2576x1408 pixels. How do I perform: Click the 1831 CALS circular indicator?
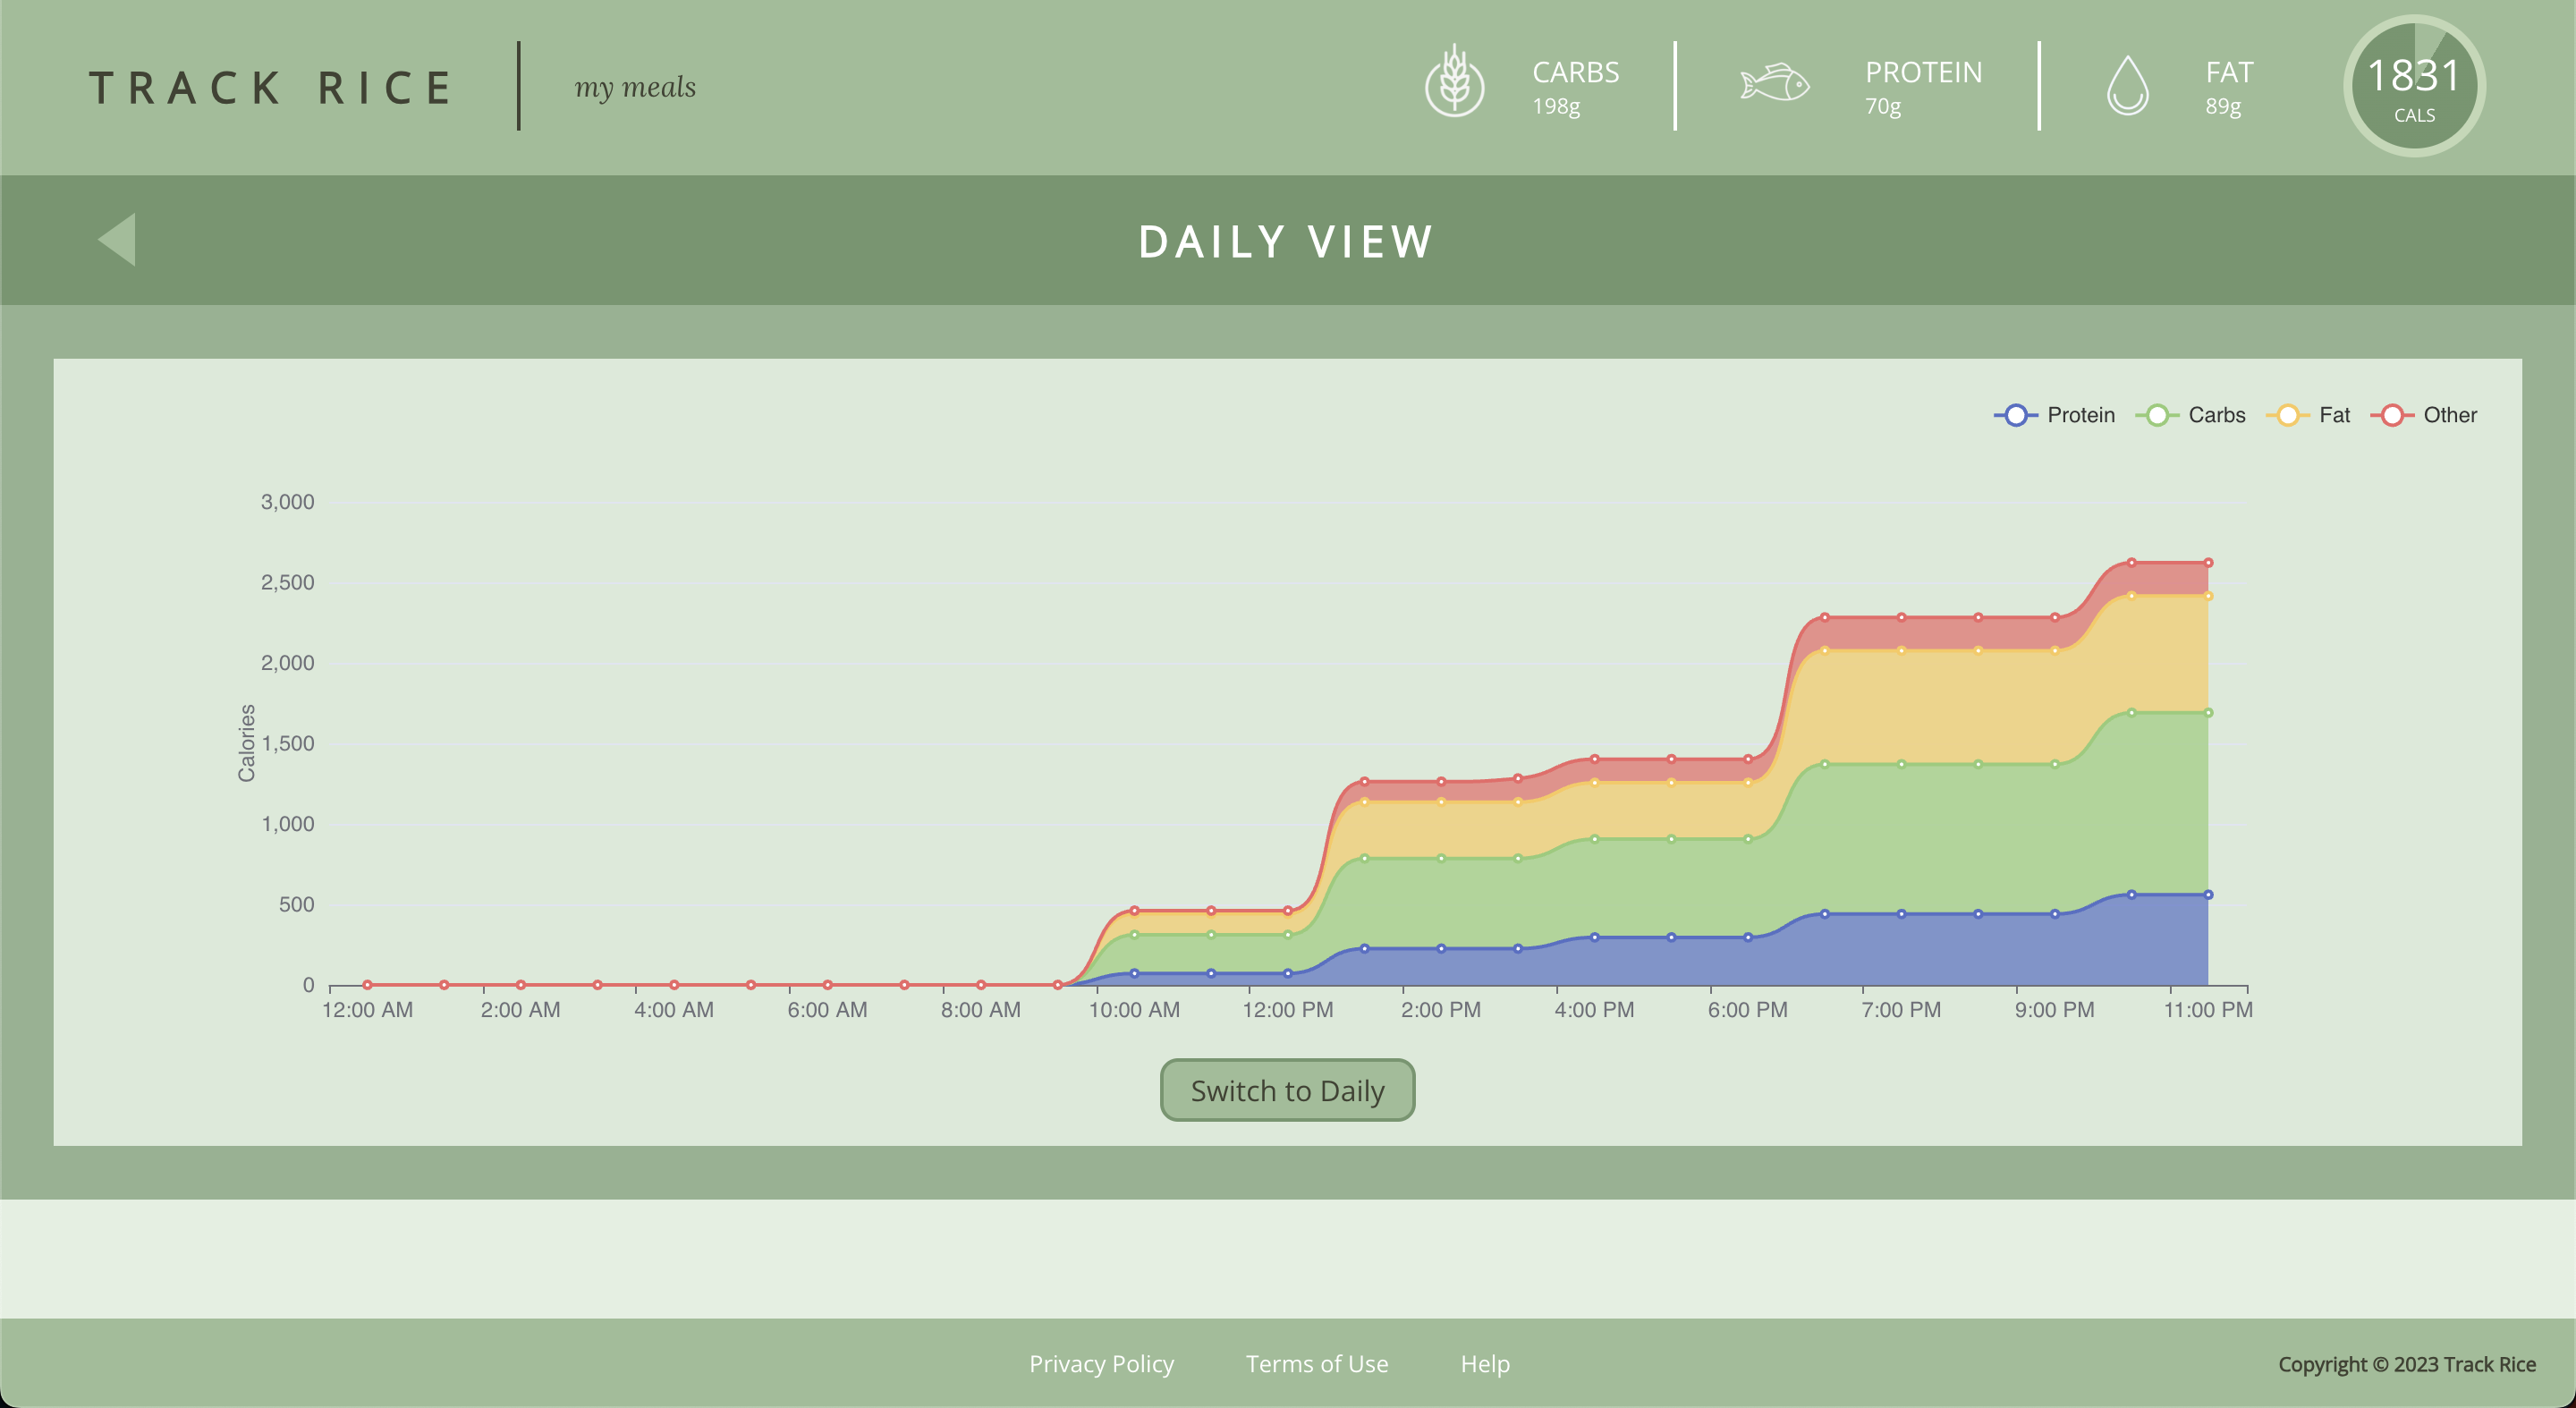(x=2413, y=87)
